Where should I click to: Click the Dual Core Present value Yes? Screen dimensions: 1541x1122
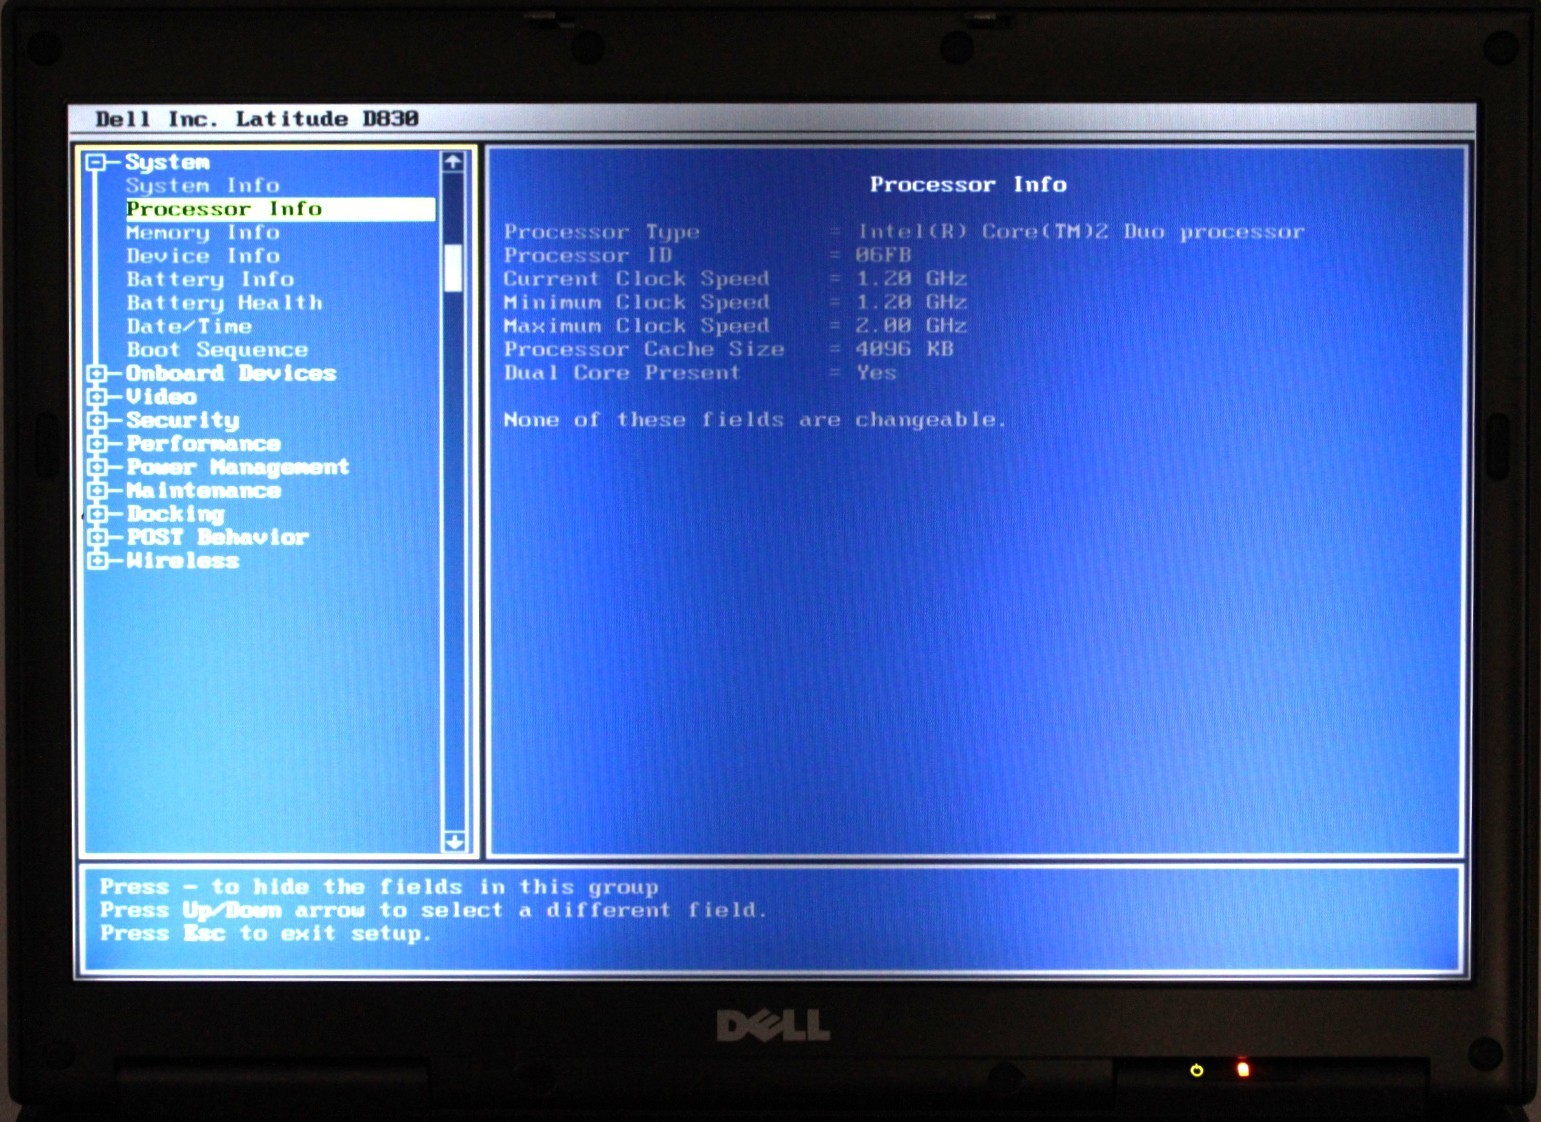[x=876, y=373]
